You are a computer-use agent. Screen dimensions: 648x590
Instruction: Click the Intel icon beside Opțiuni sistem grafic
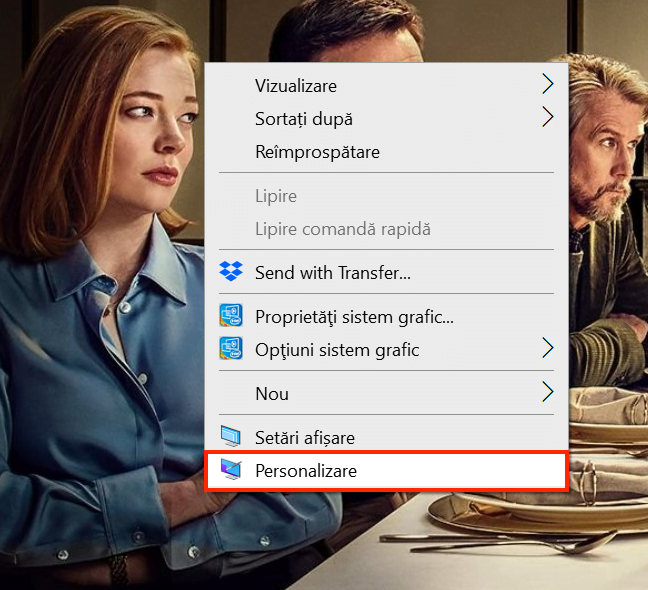pos(231,349)
